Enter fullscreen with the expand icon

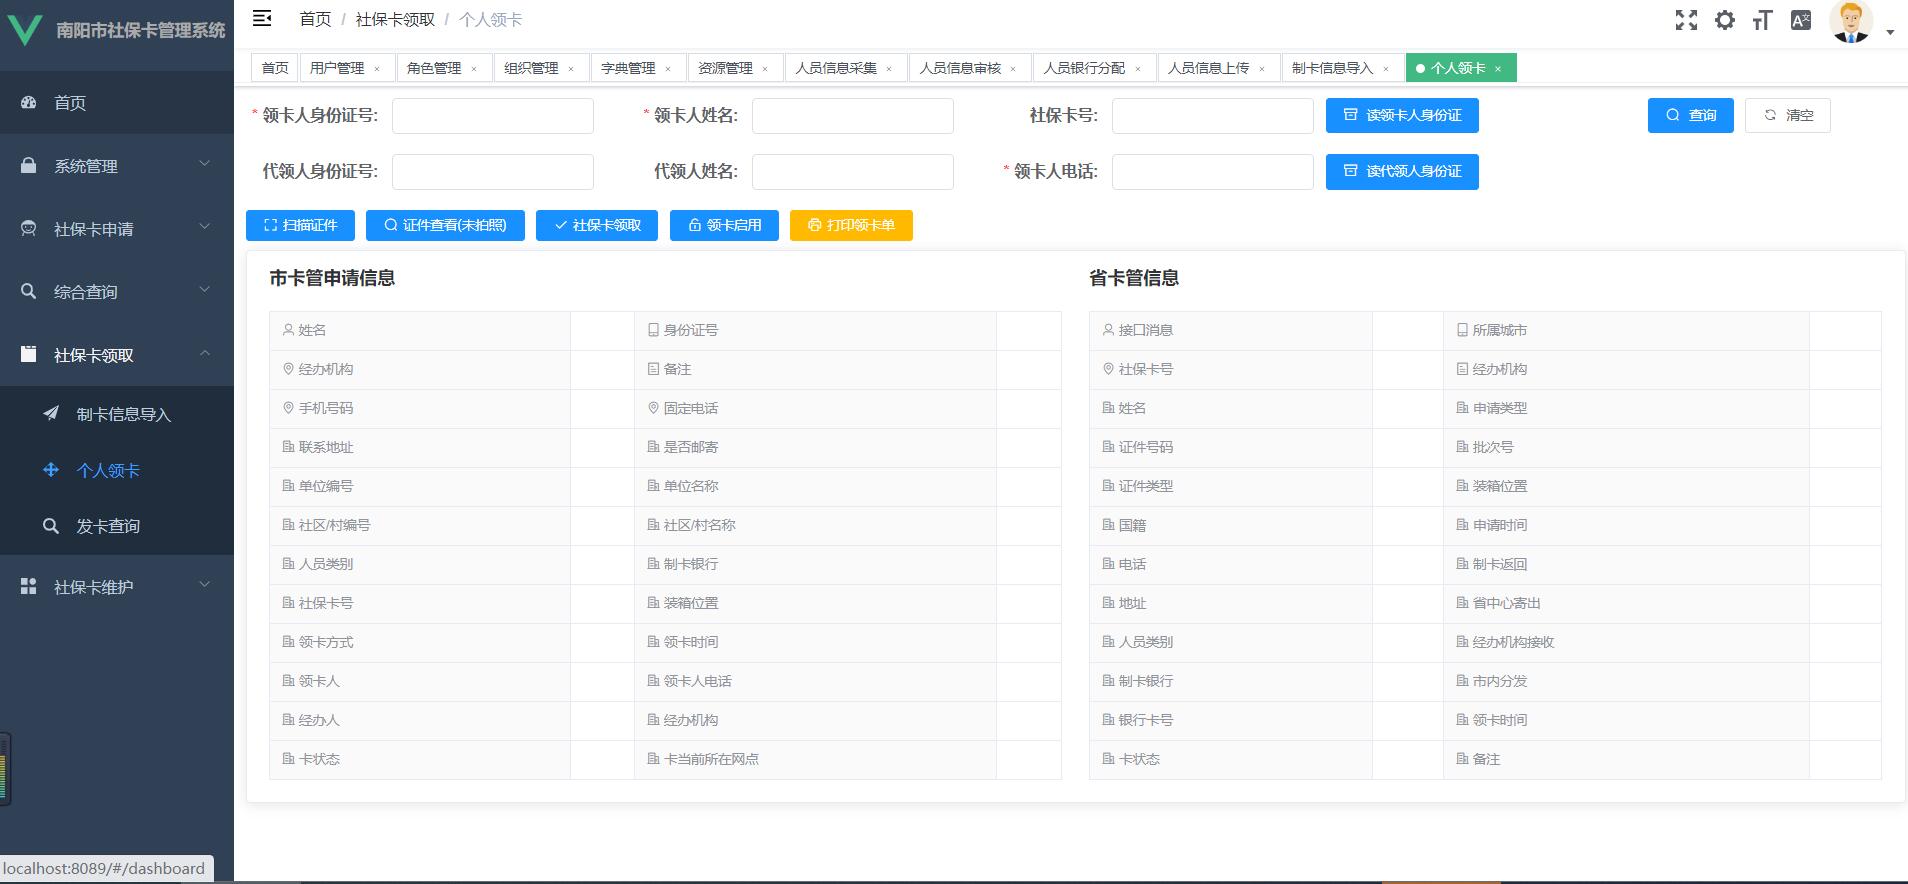(1687, 20)
